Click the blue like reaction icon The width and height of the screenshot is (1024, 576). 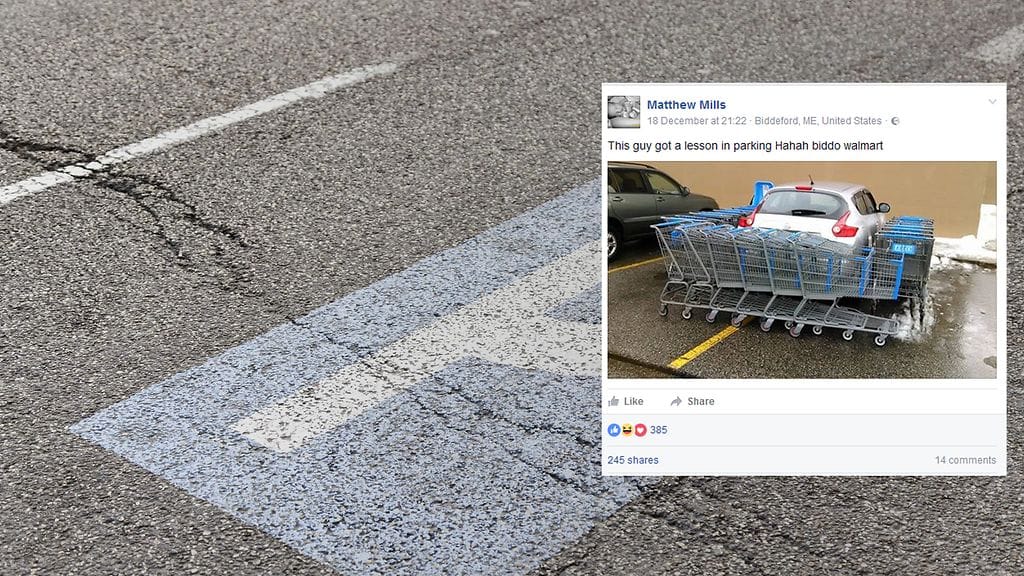coord(614,430)
